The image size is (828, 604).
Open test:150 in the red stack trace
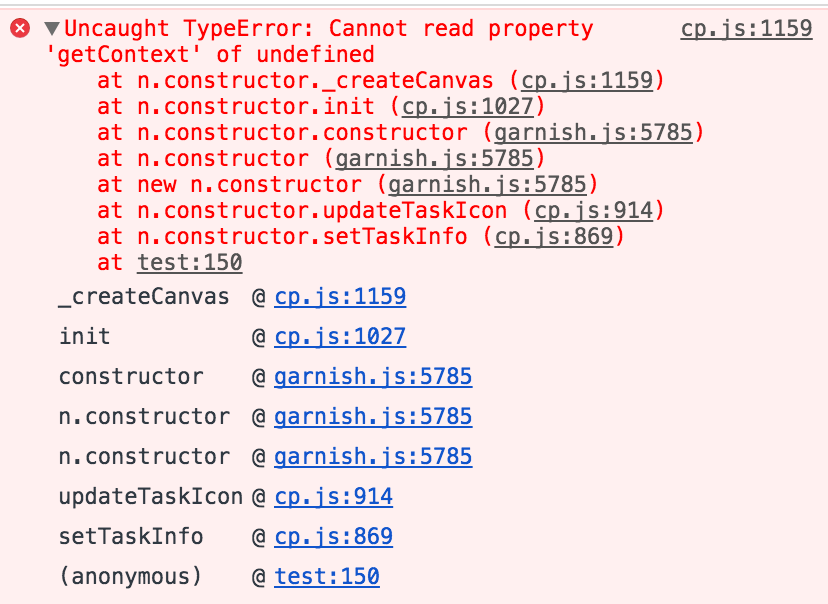[x=189, y=262]
